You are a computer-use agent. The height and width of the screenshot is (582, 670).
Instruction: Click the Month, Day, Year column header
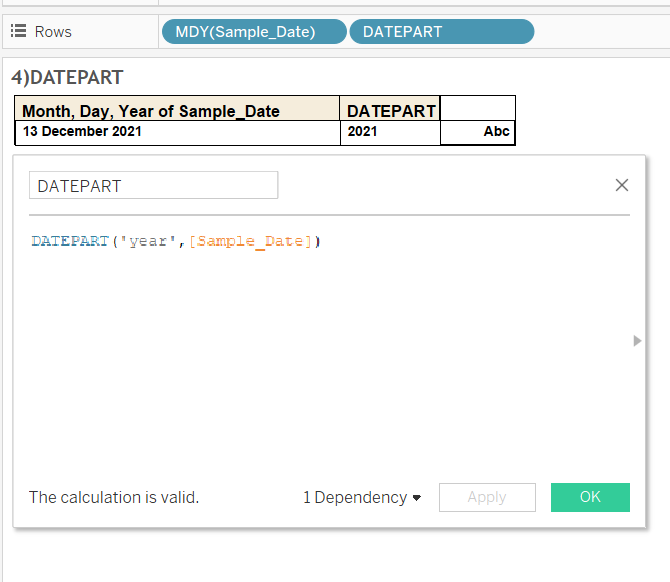point(178,109)
